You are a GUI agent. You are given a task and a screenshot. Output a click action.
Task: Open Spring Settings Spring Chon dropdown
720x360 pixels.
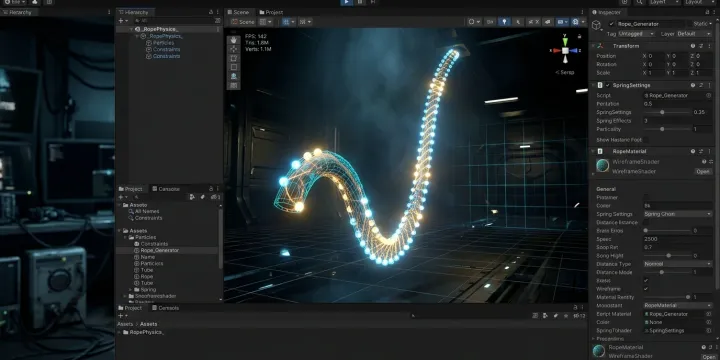678,214
